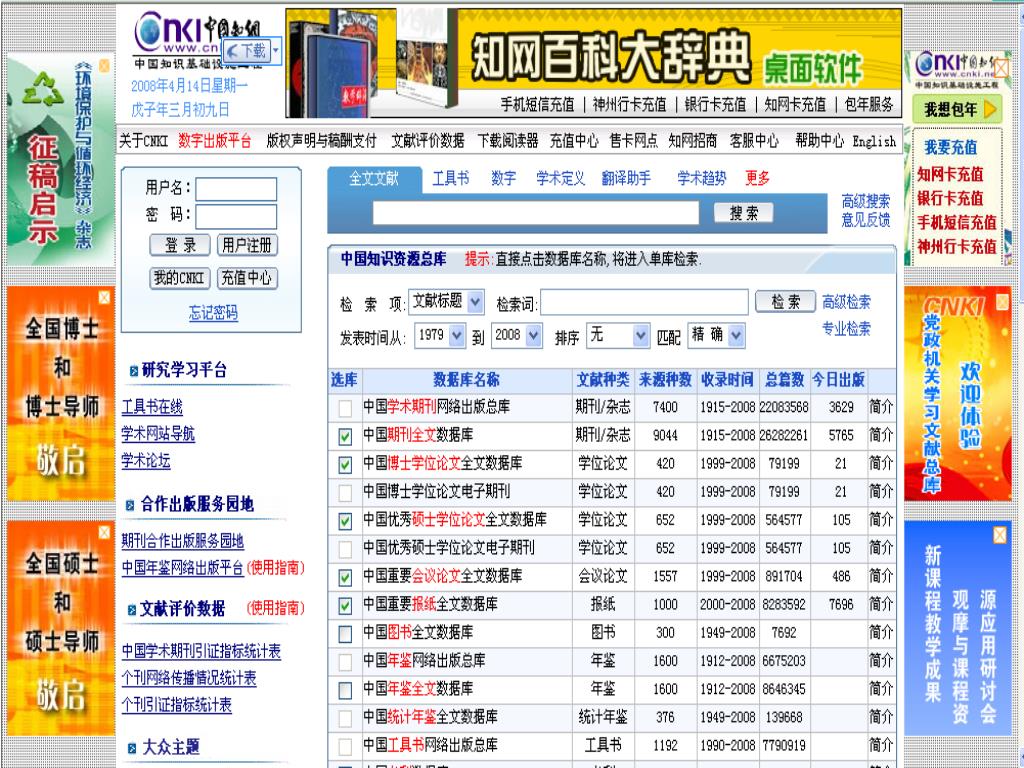
Task: Open the 更多 tab
Action: point(758,178)
